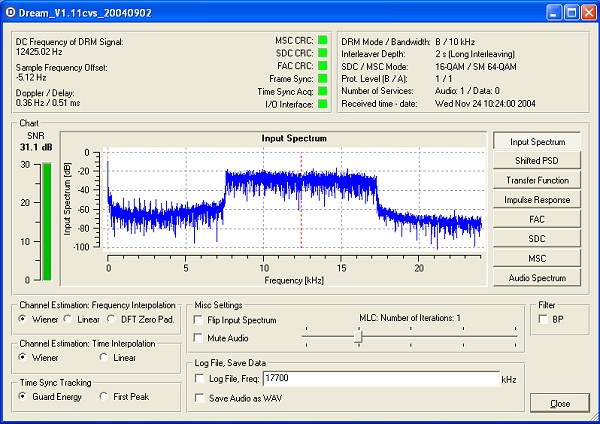Click the I/O Interface status indicator

pos(323,103)
